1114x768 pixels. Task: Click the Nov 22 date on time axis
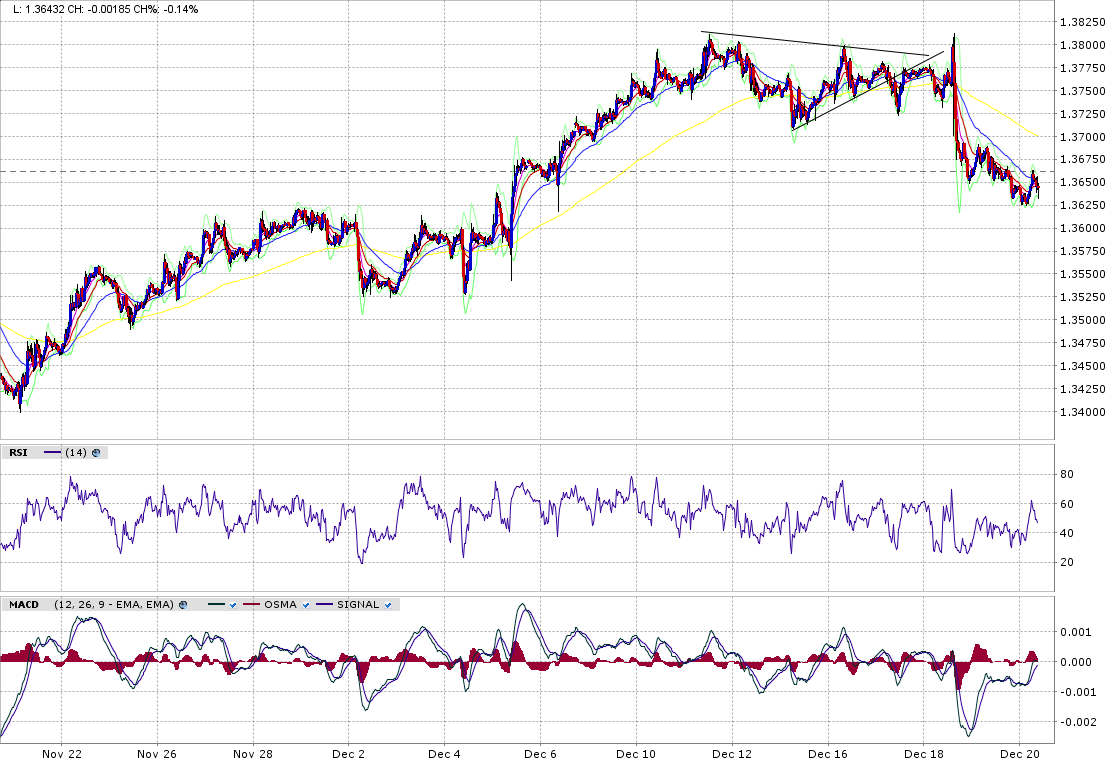click(x=61, y=754)
